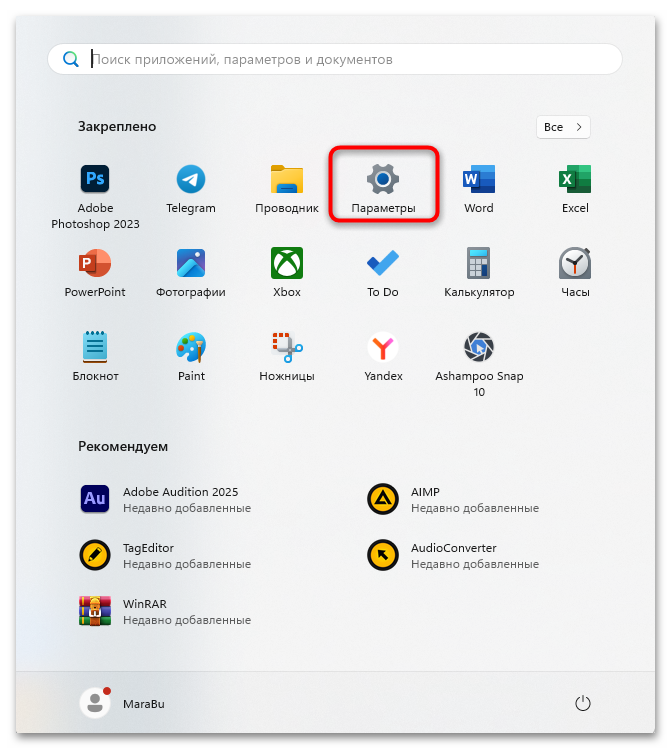Launch Xbox app icon

click(x=287, y=263)
